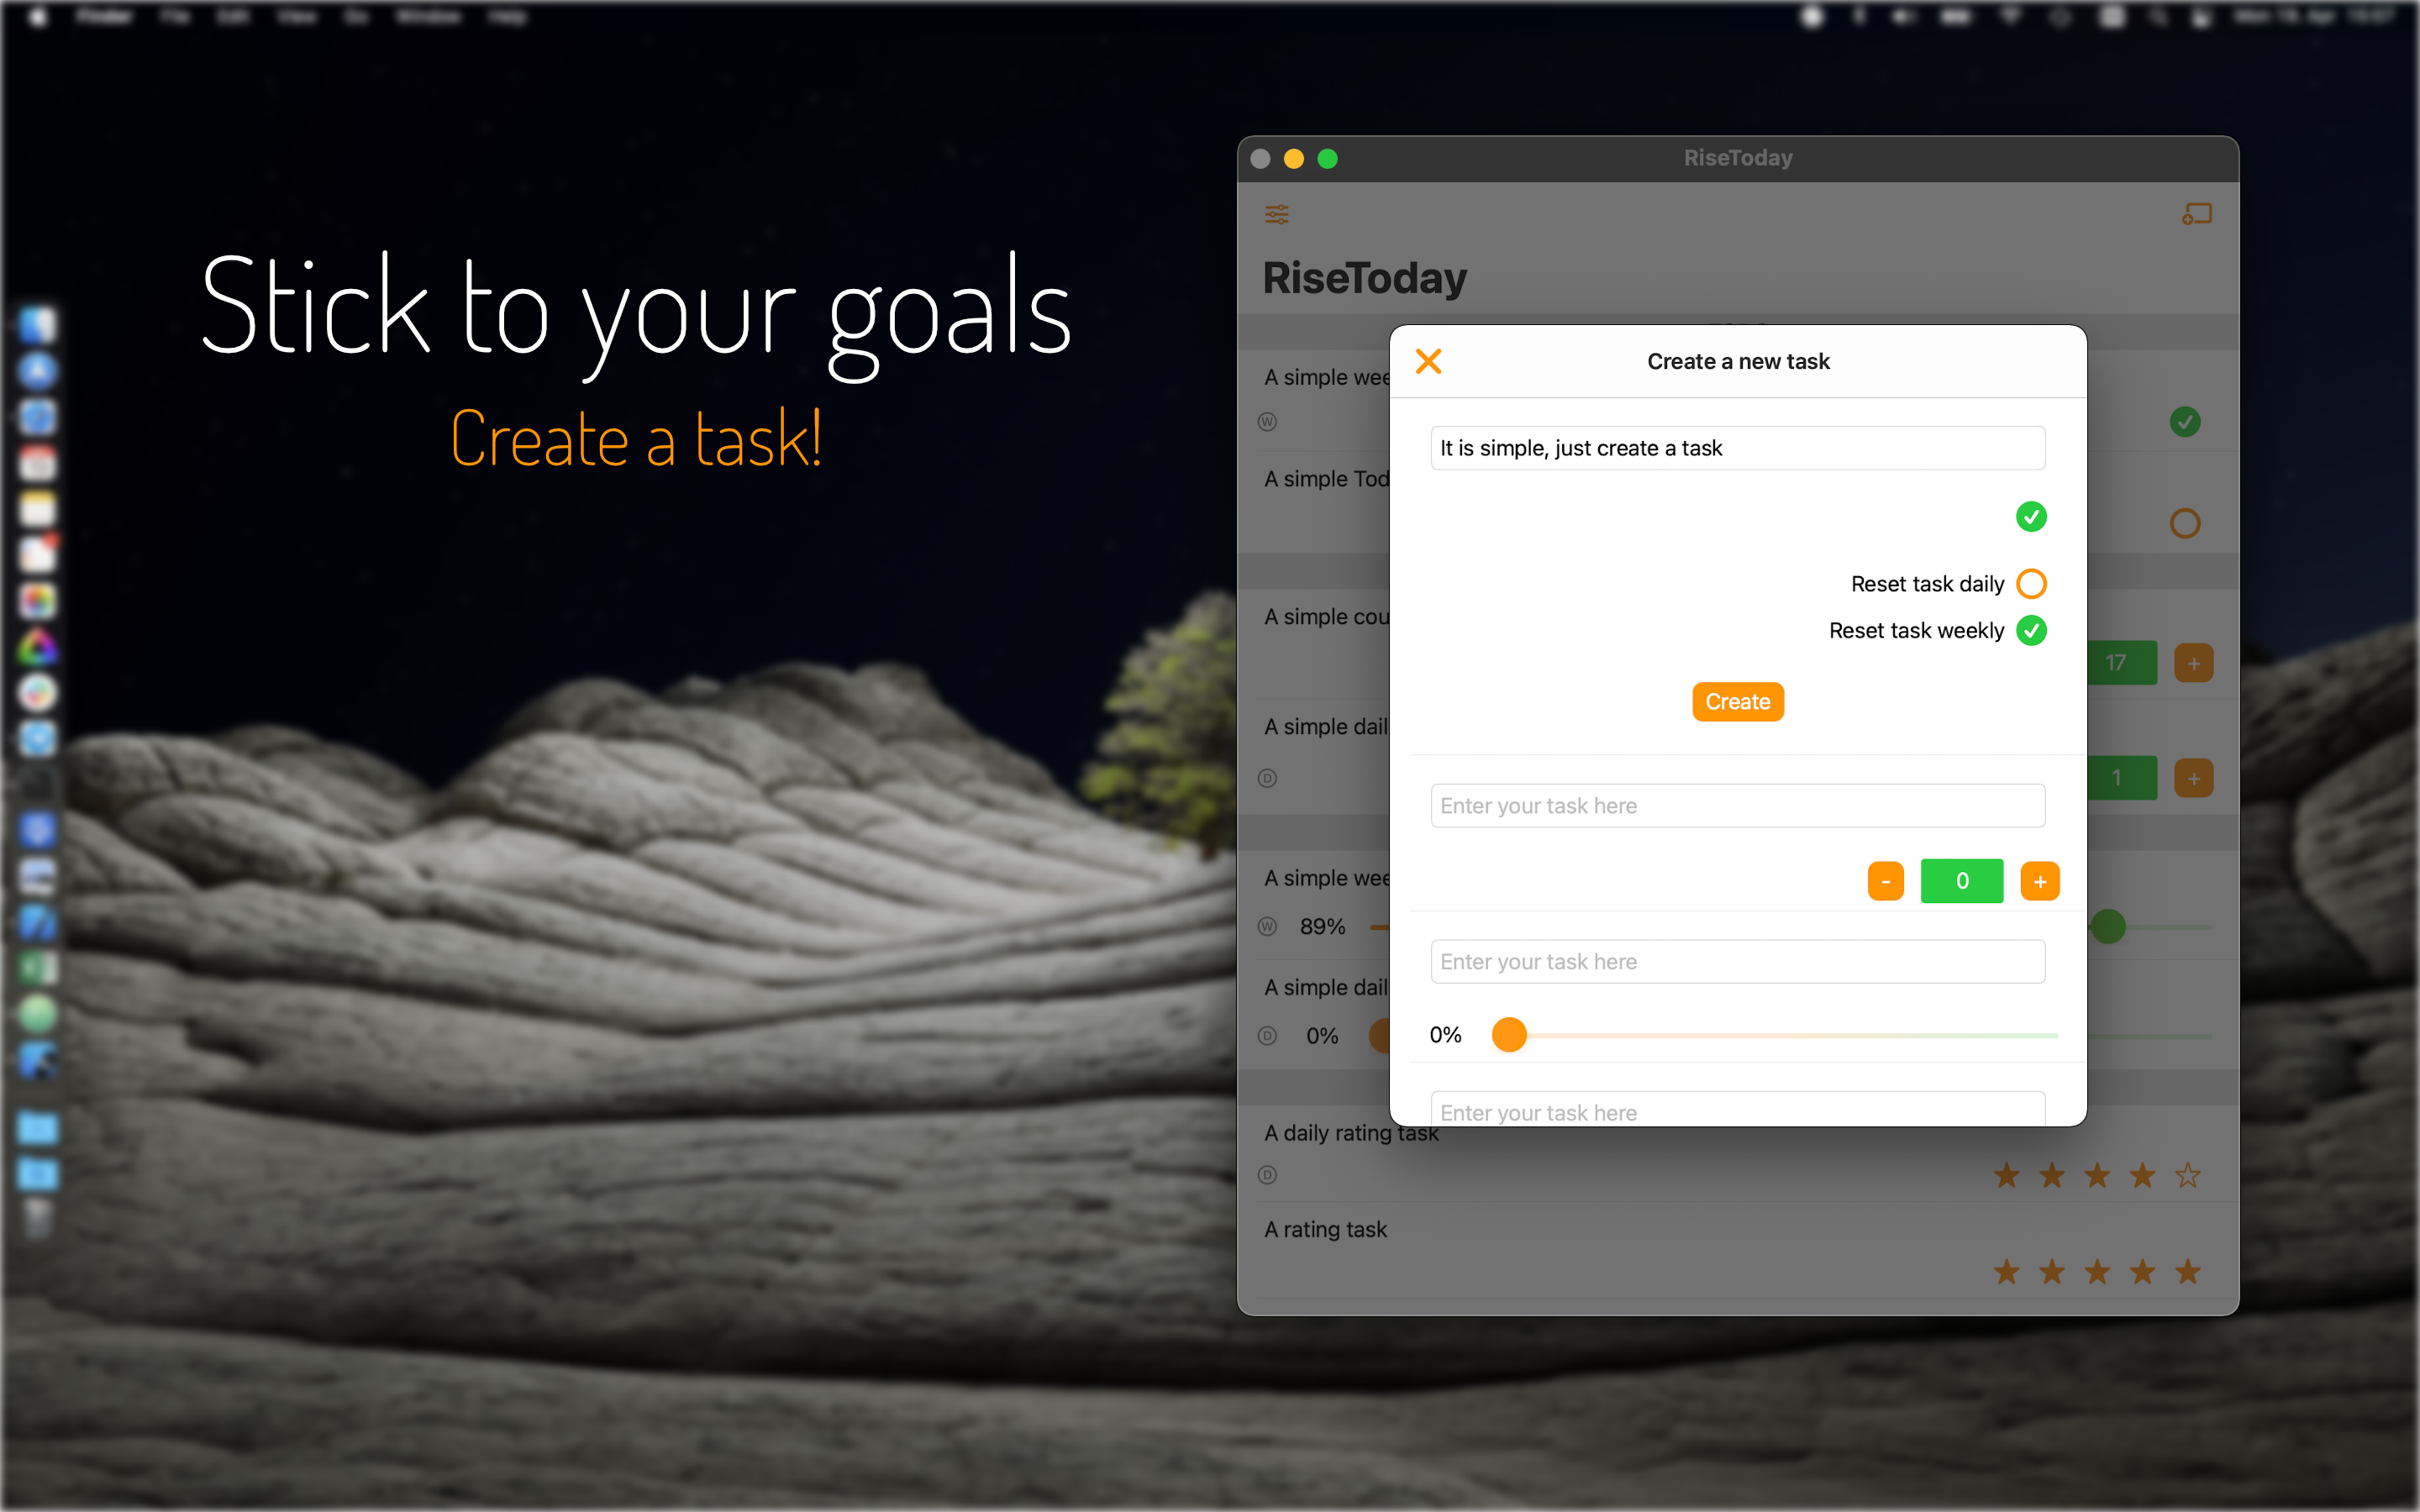Set A rating task to five stars
Screen dimensions: 2420x1512
(x=2188, y=1272)
